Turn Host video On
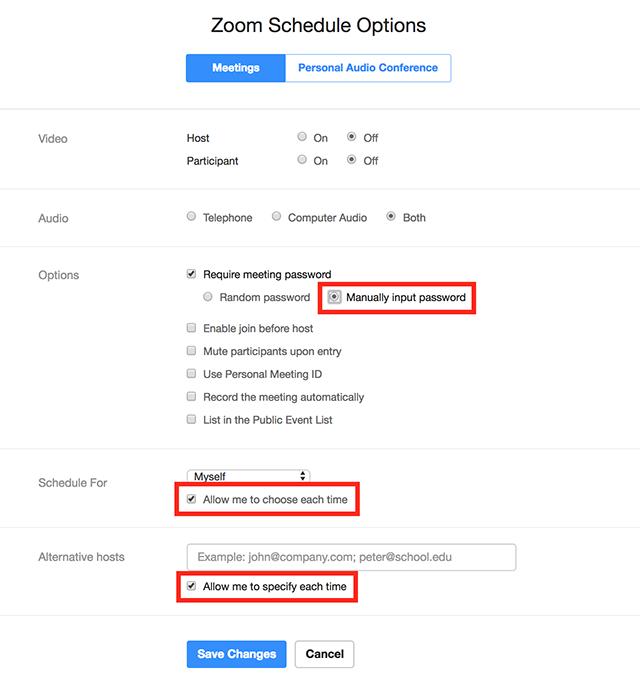The width and height of the screenshot is (640, 679). pyautogui.click(x=302, y=137)
